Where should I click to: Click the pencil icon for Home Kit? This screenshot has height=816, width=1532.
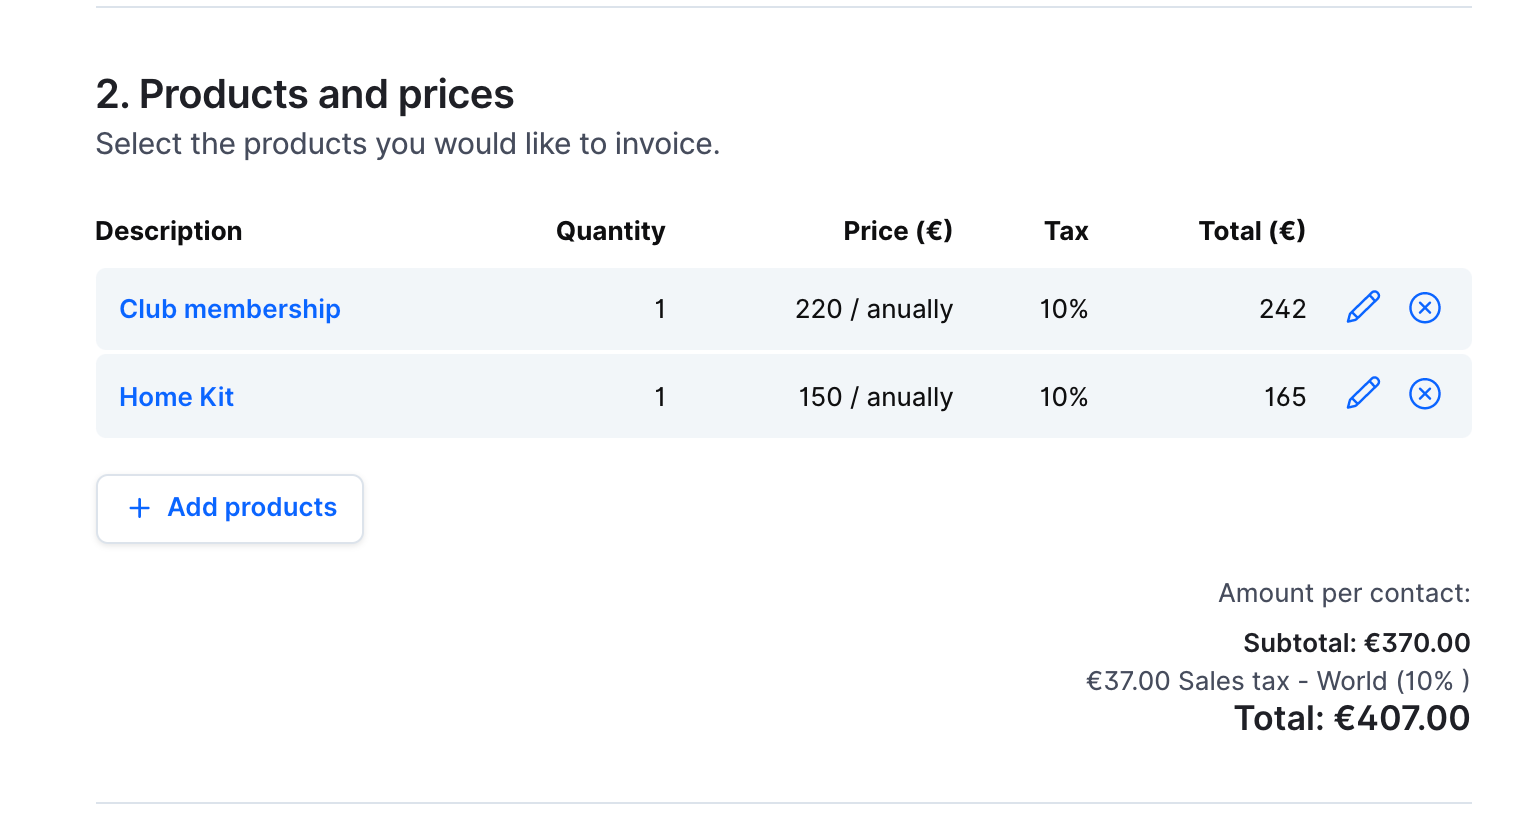click(x=1363, y=394)
